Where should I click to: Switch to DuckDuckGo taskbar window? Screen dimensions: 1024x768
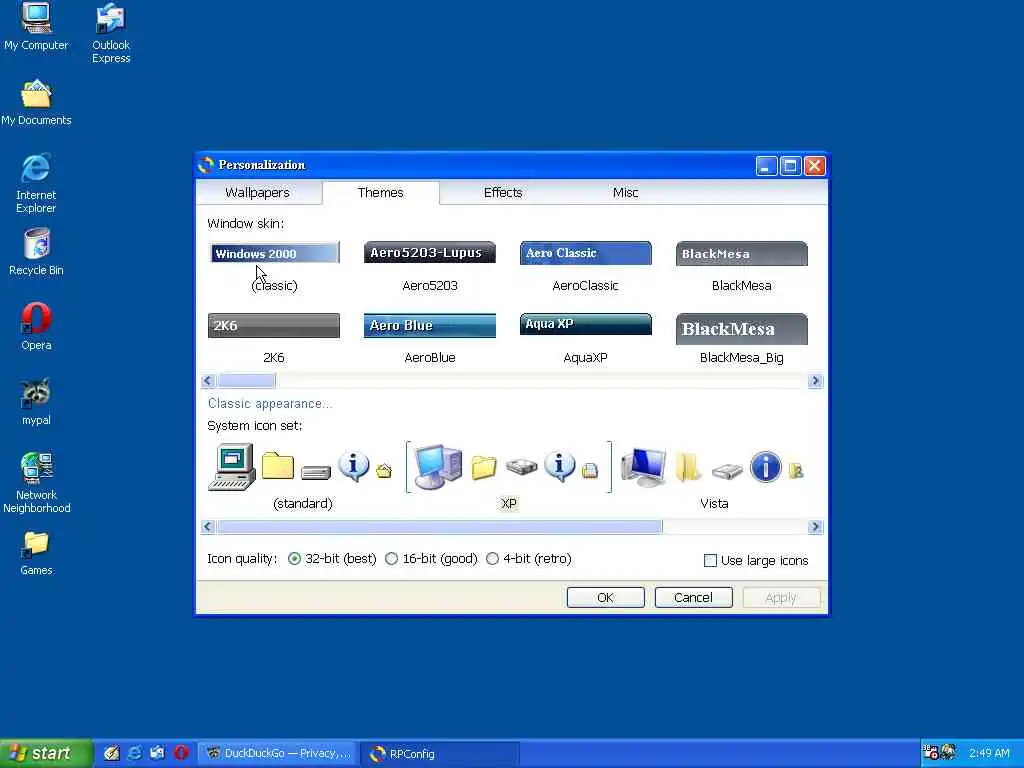click(279, 753)
